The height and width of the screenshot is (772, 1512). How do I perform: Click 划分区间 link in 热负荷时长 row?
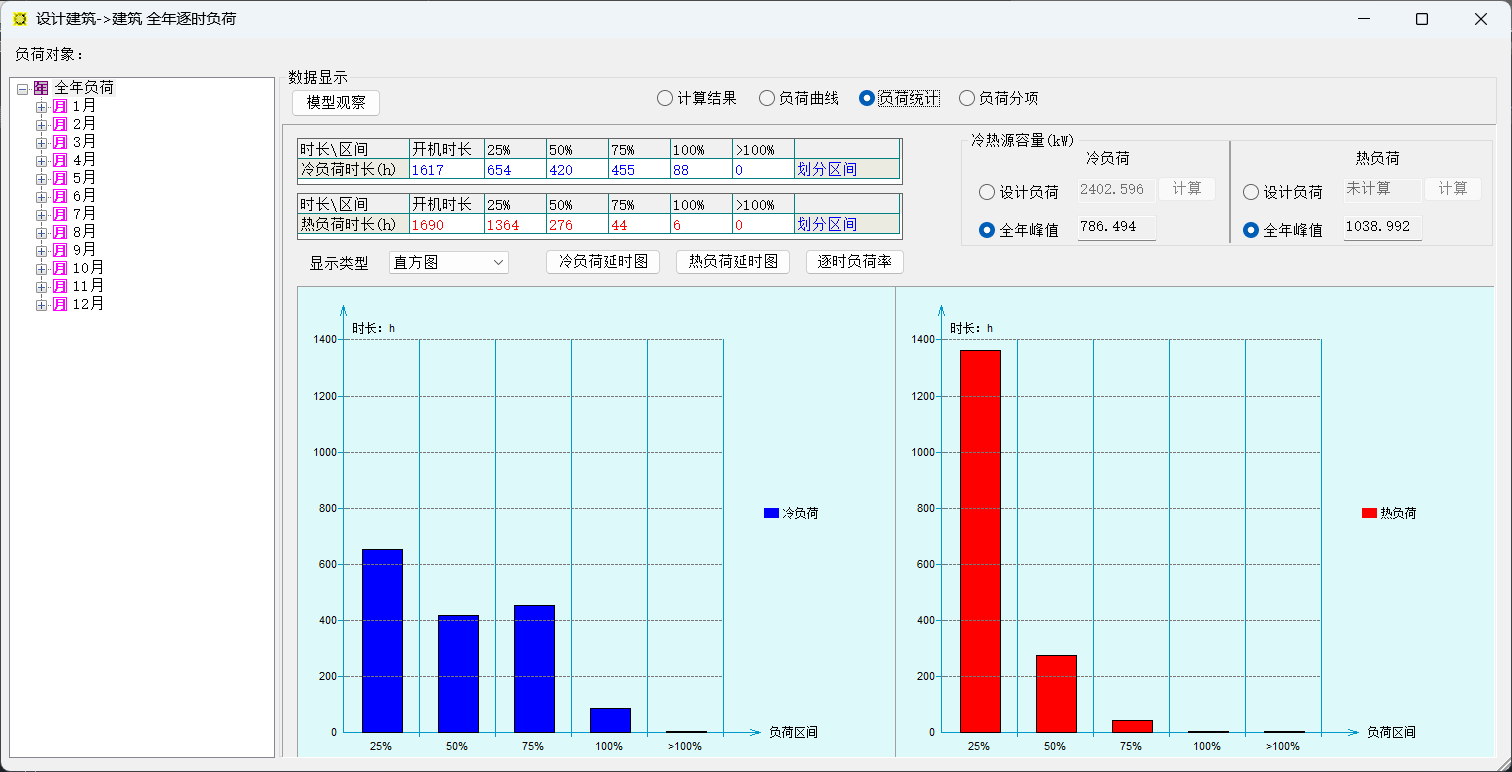[x=826, y=225]
